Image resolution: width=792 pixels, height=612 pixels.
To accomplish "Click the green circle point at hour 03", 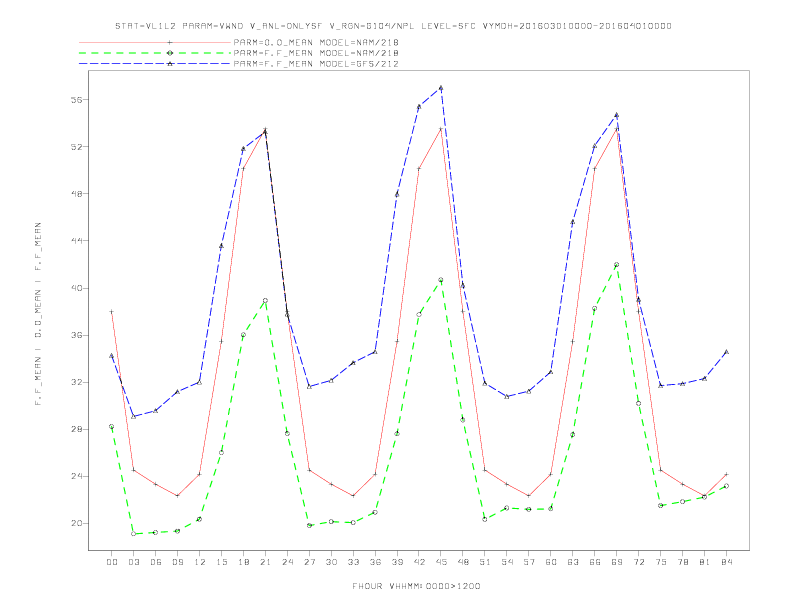I will tap(133, 534).
